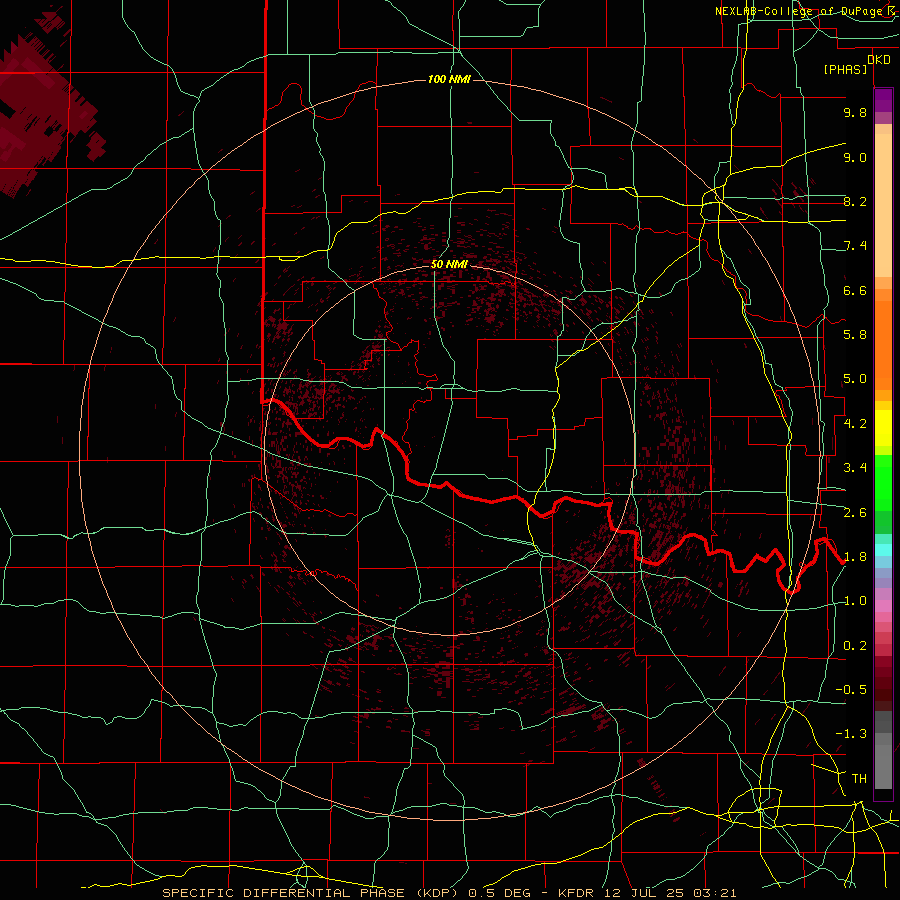Screen dimensions: 900x900
Task: Click the 0.2 value on the color scale
Action: 855,646
